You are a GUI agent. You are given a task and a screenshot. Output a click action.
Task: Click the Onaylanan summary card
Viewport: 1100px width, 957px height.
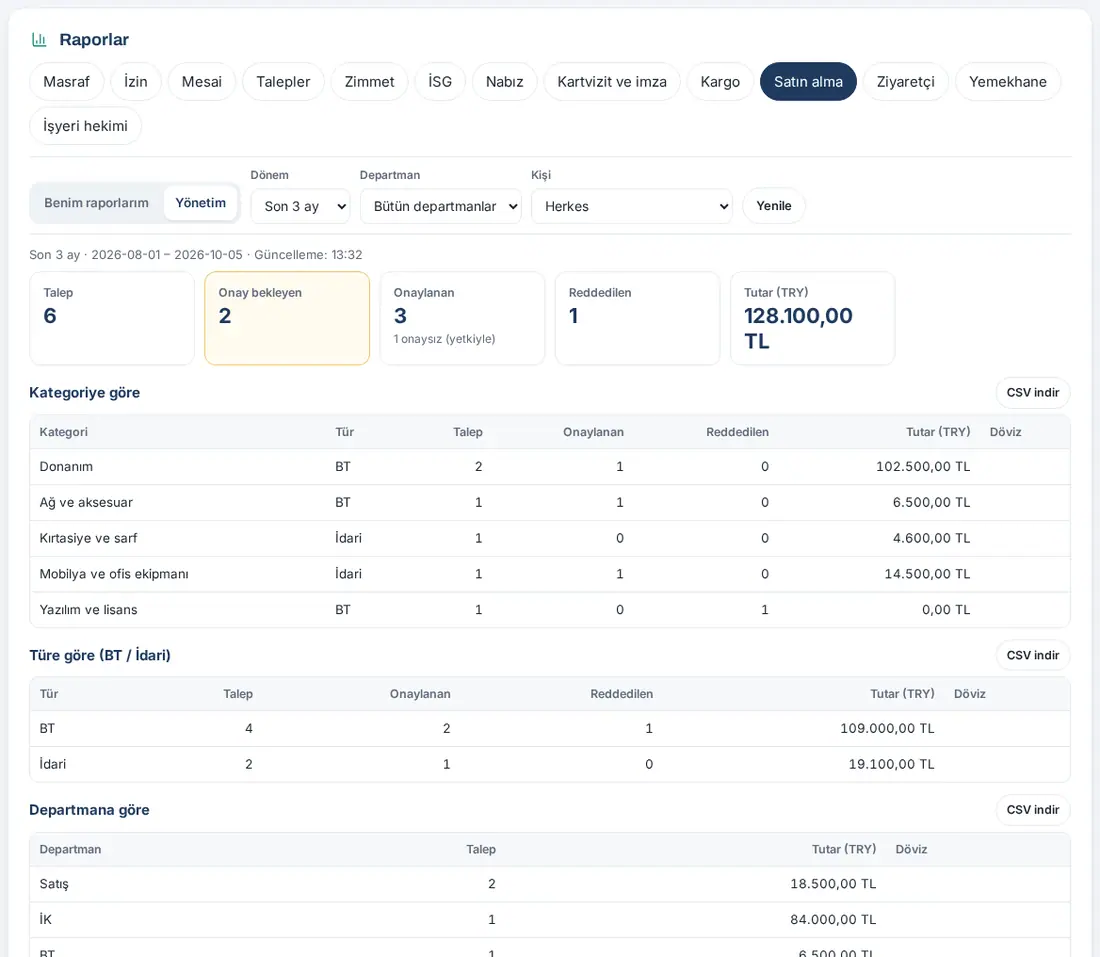(x=462, y=318)
